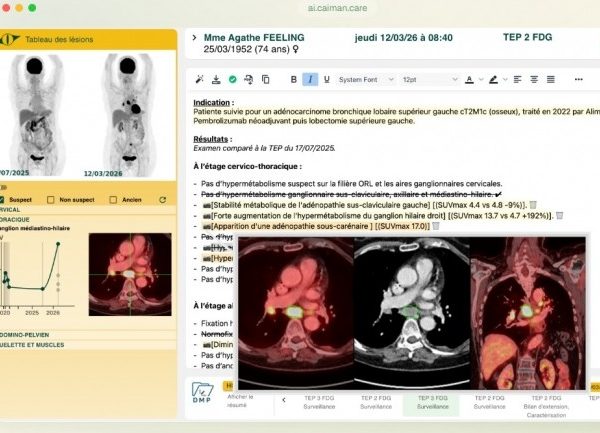Open the System Font dropdown
The width and height of the screenshot is (600, 433).
pyautogui.click(x=366, y=80)
